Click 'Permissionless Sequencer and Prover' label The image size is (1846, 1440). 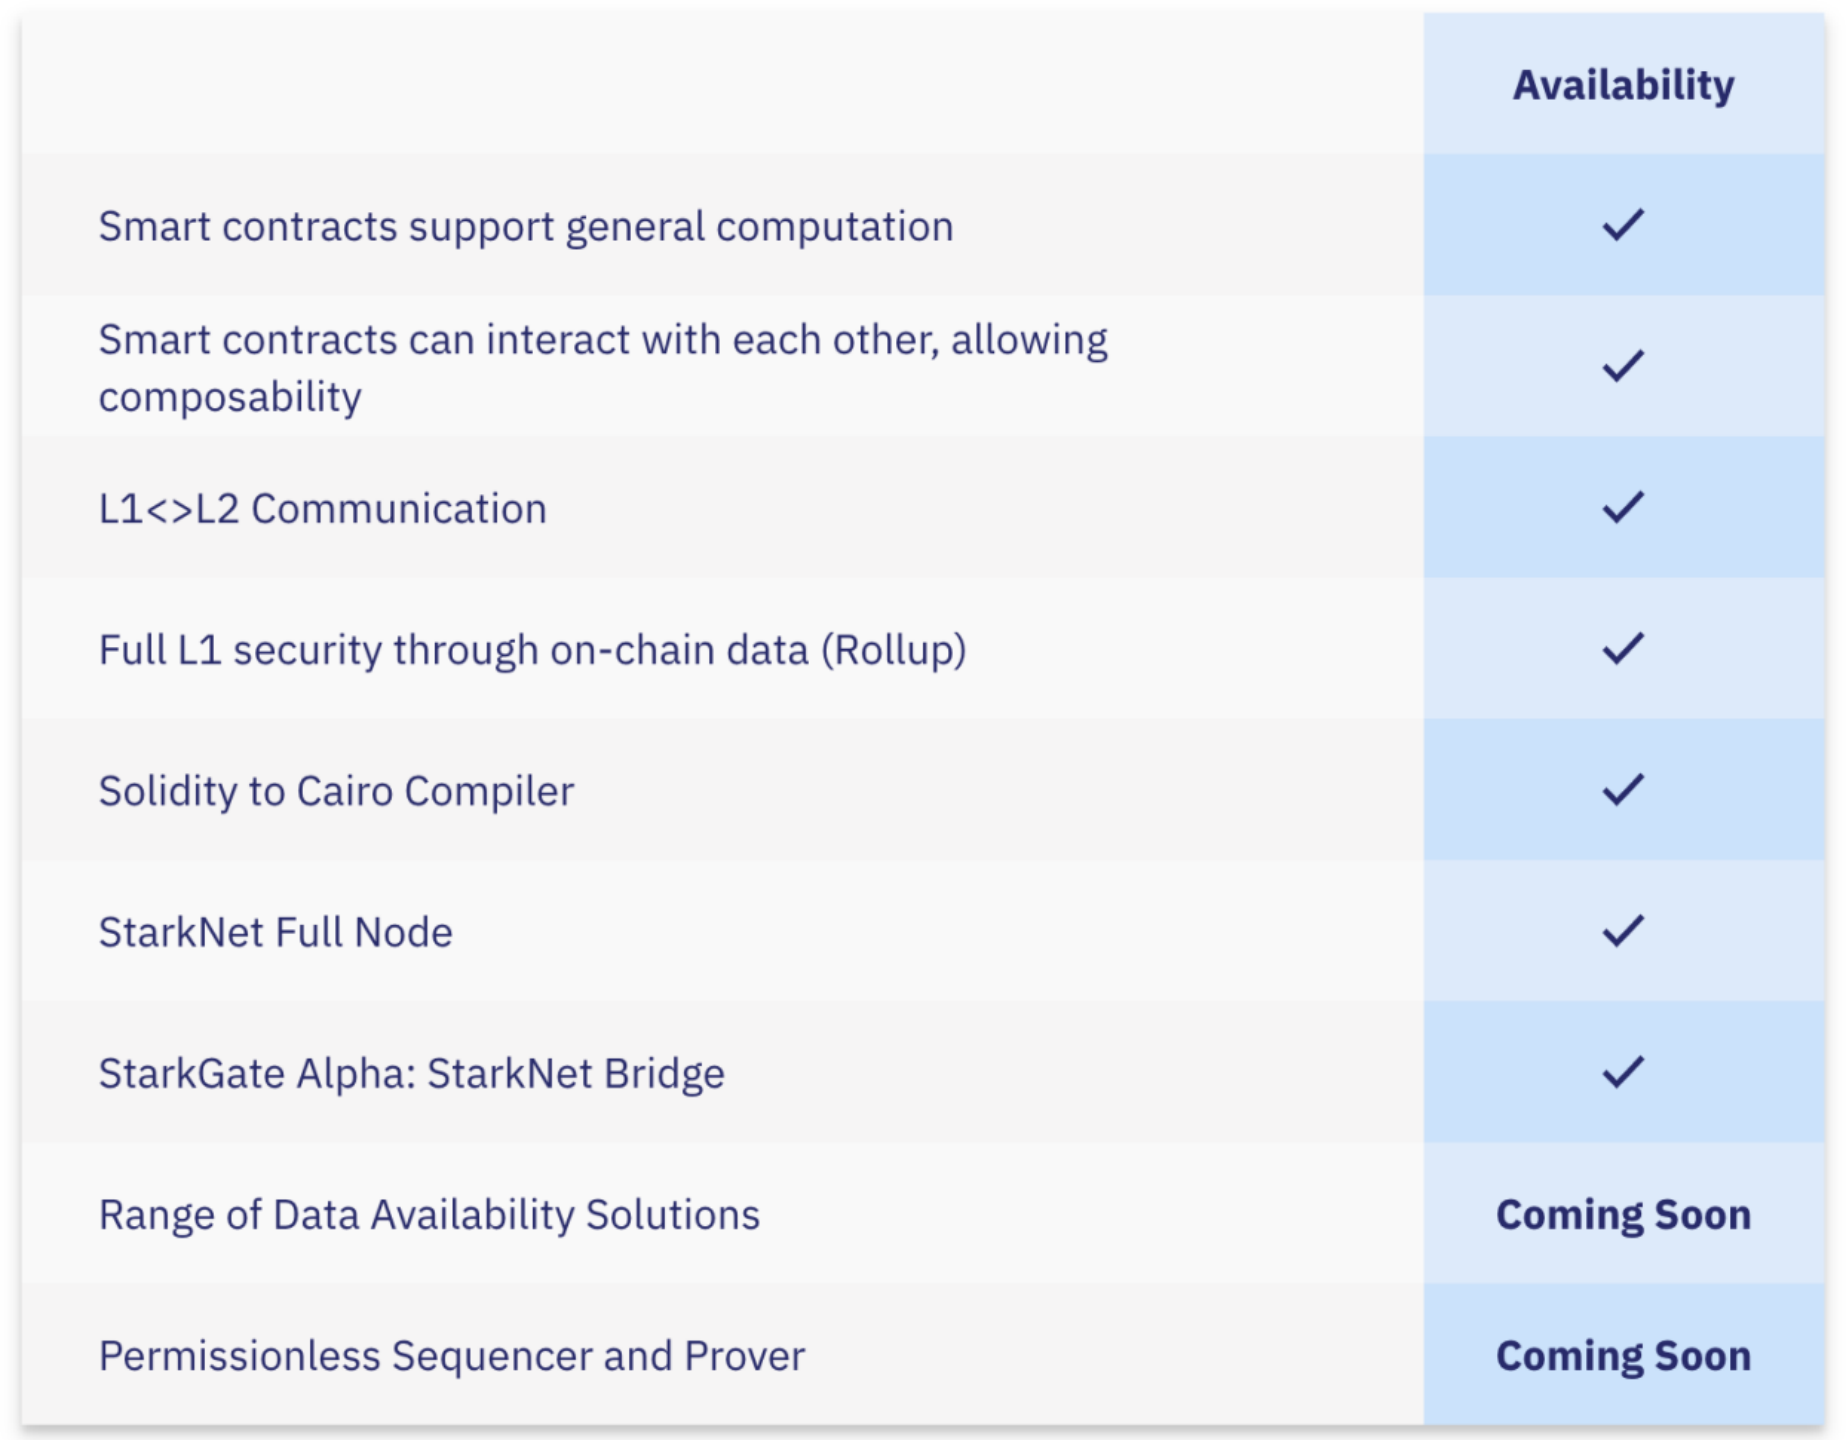(451, 1357)
